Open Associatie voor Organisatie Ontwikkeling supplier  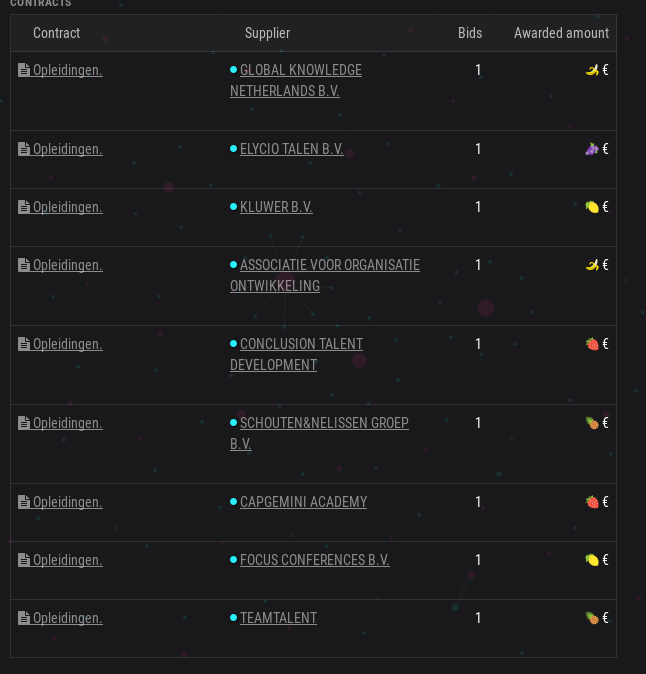(x=325, y=276)
